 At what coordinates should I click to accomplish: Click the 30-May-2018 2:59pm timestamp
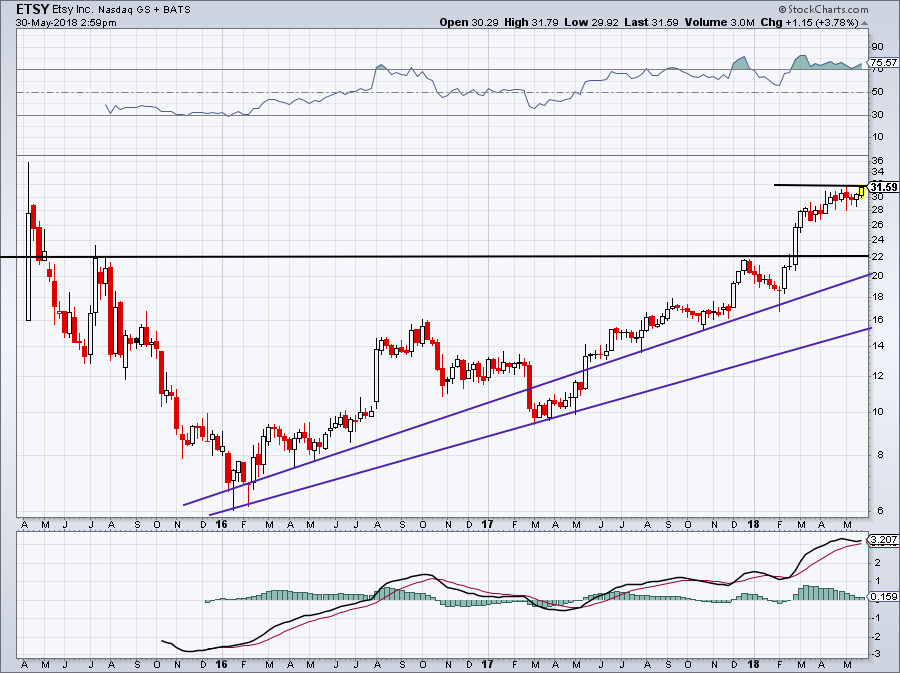(x=65, y=23)
